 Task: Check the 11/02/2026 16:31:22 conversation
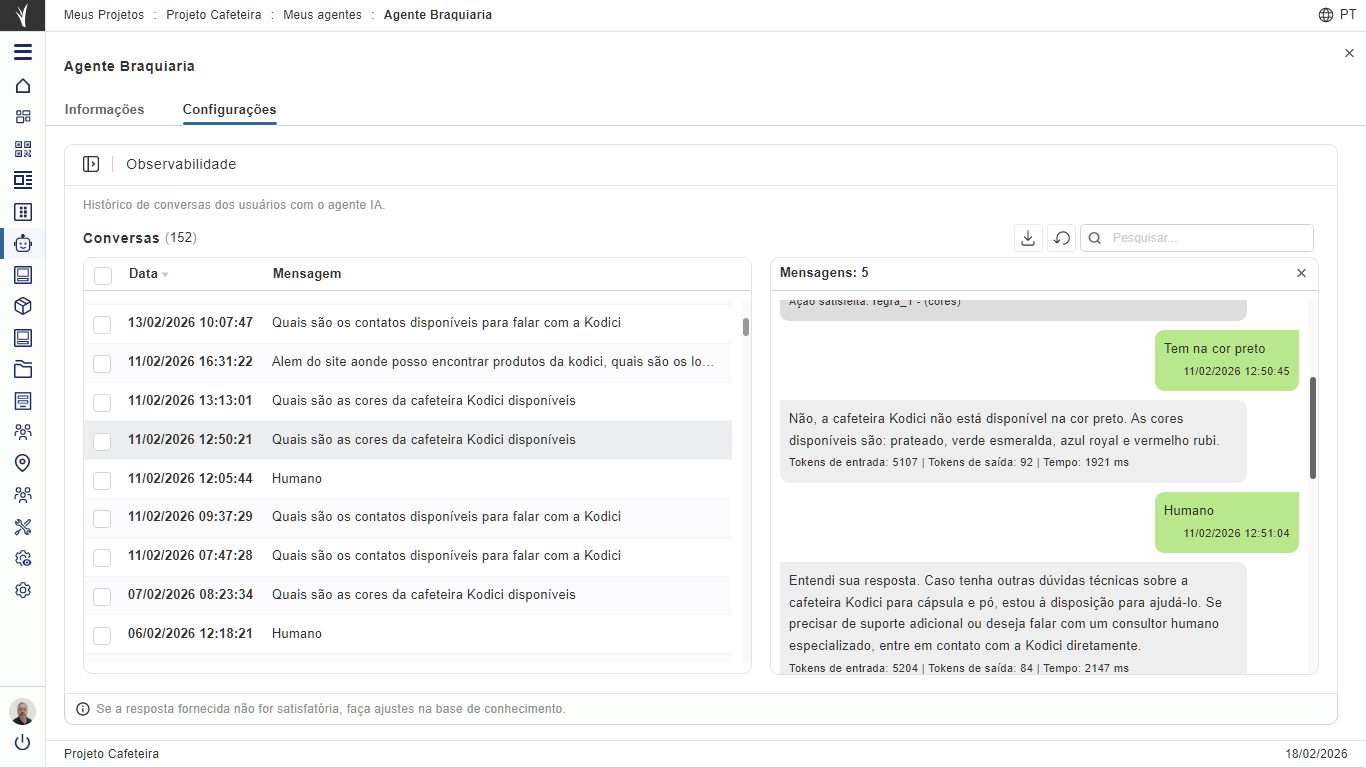coord(102,363)
